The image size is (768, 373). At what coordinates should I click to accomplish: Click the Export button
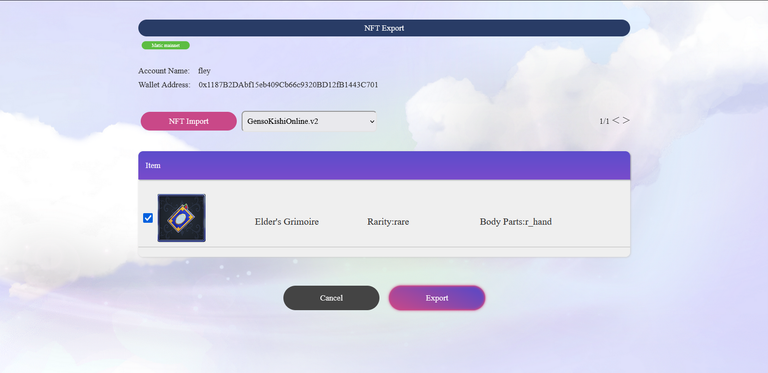[x=437, y=298]
